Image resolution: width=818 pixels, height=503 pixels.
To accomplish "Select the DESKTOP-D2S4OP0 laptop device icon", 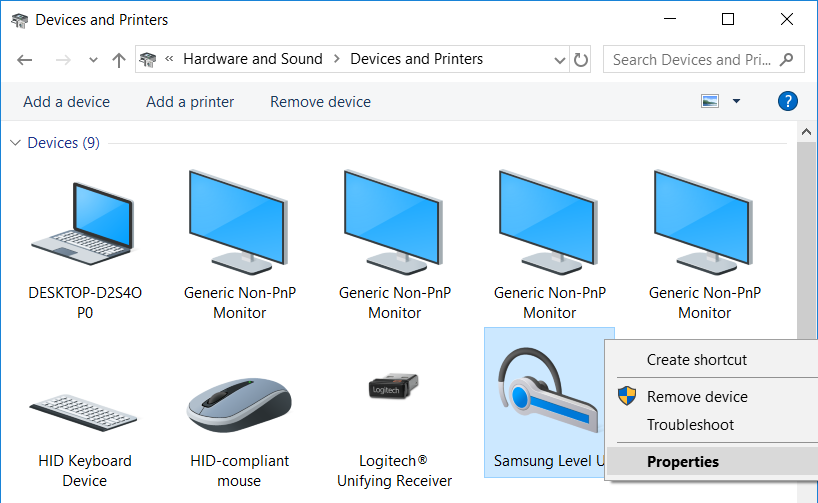I will [83, 223].
